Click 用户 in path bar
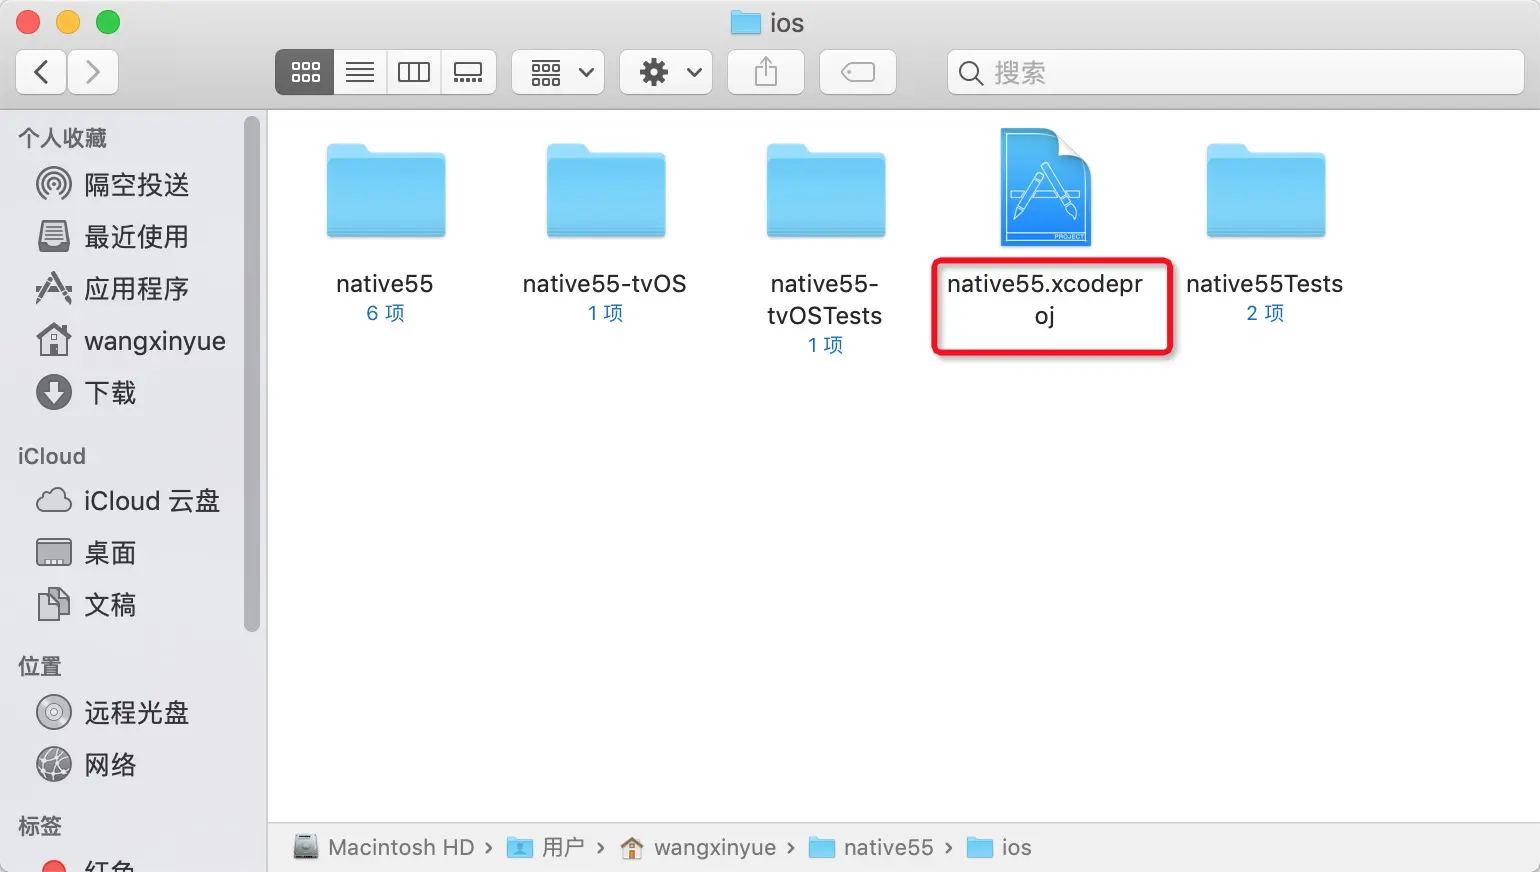 (x=546, y=847)
